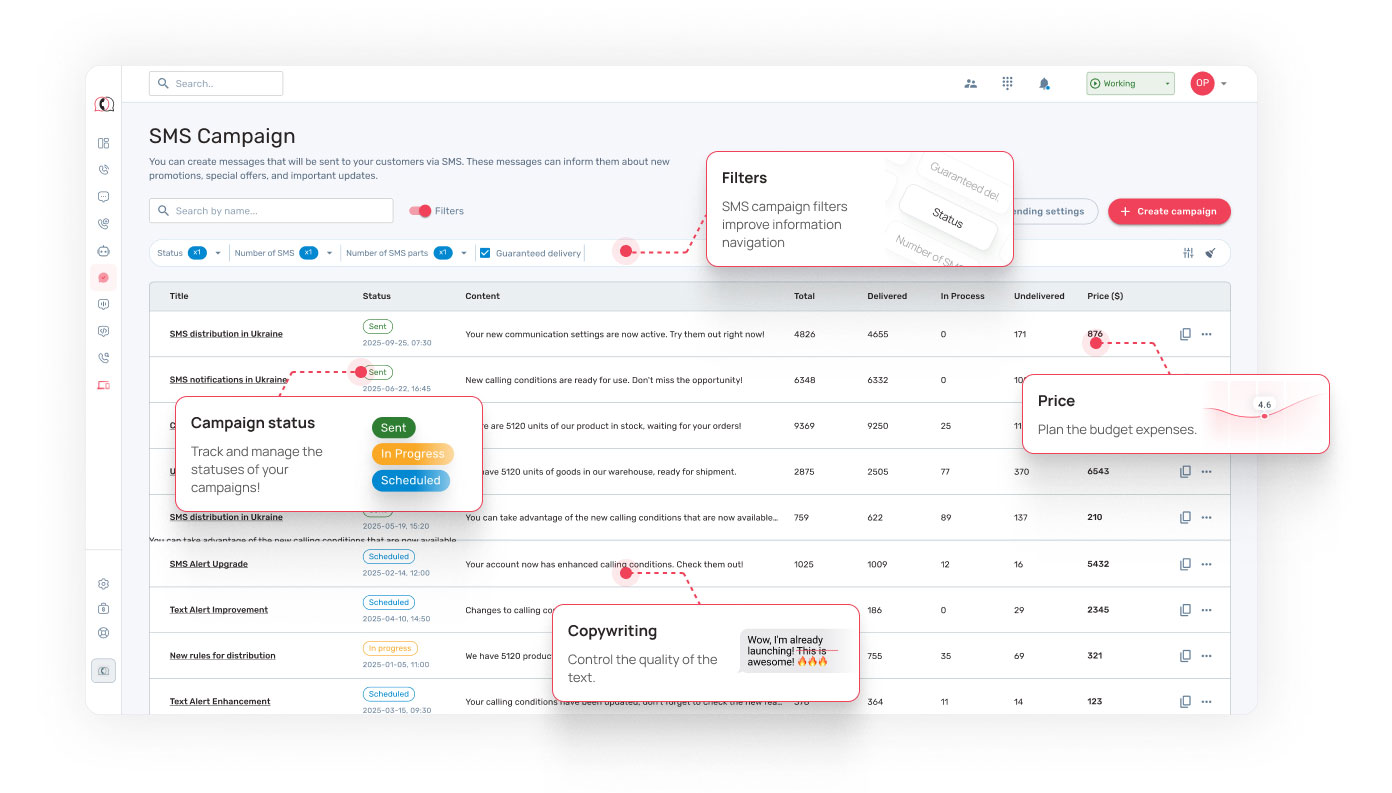Screen dimensions: 1392x793
Task: Copy the first SMS distribution in Ukraine row
Action: click(1185, 334)
